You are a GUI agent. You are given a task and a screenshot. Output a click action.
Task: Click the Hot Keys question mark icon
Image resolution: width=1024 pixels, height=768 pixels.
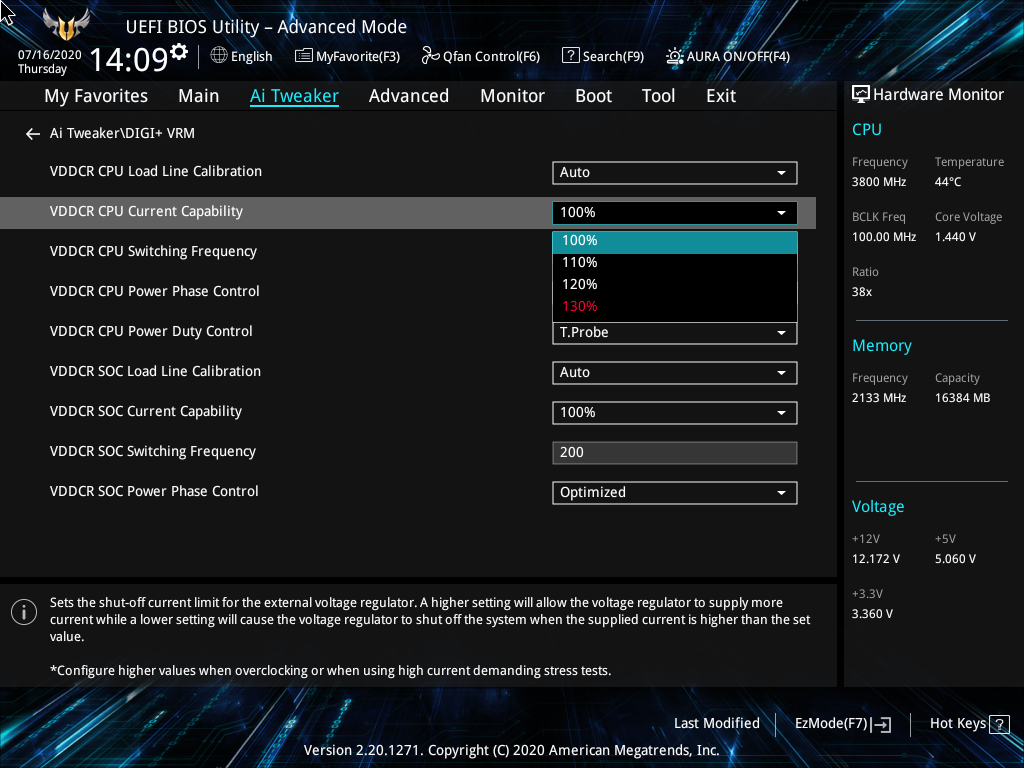pyautogui.click(x=999, y=724)
